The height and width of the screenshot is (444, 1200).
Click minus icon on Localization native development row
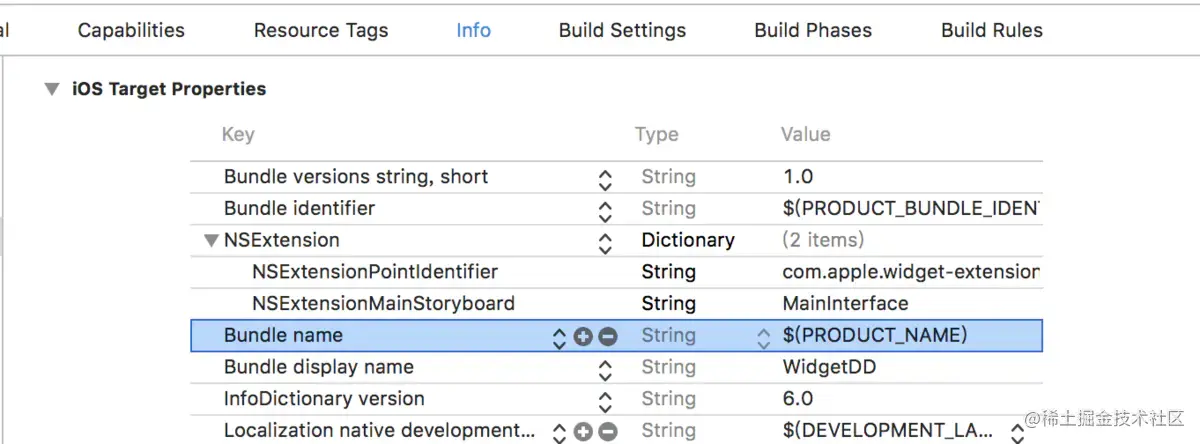[607, 432]
